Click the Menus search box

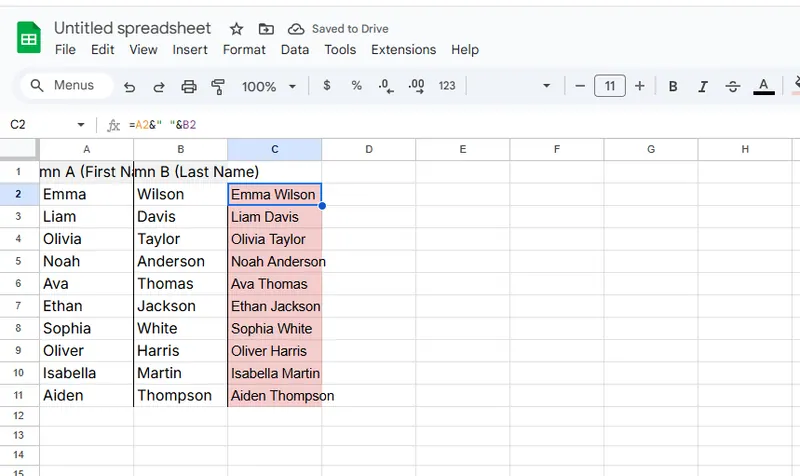coord(64,86)
